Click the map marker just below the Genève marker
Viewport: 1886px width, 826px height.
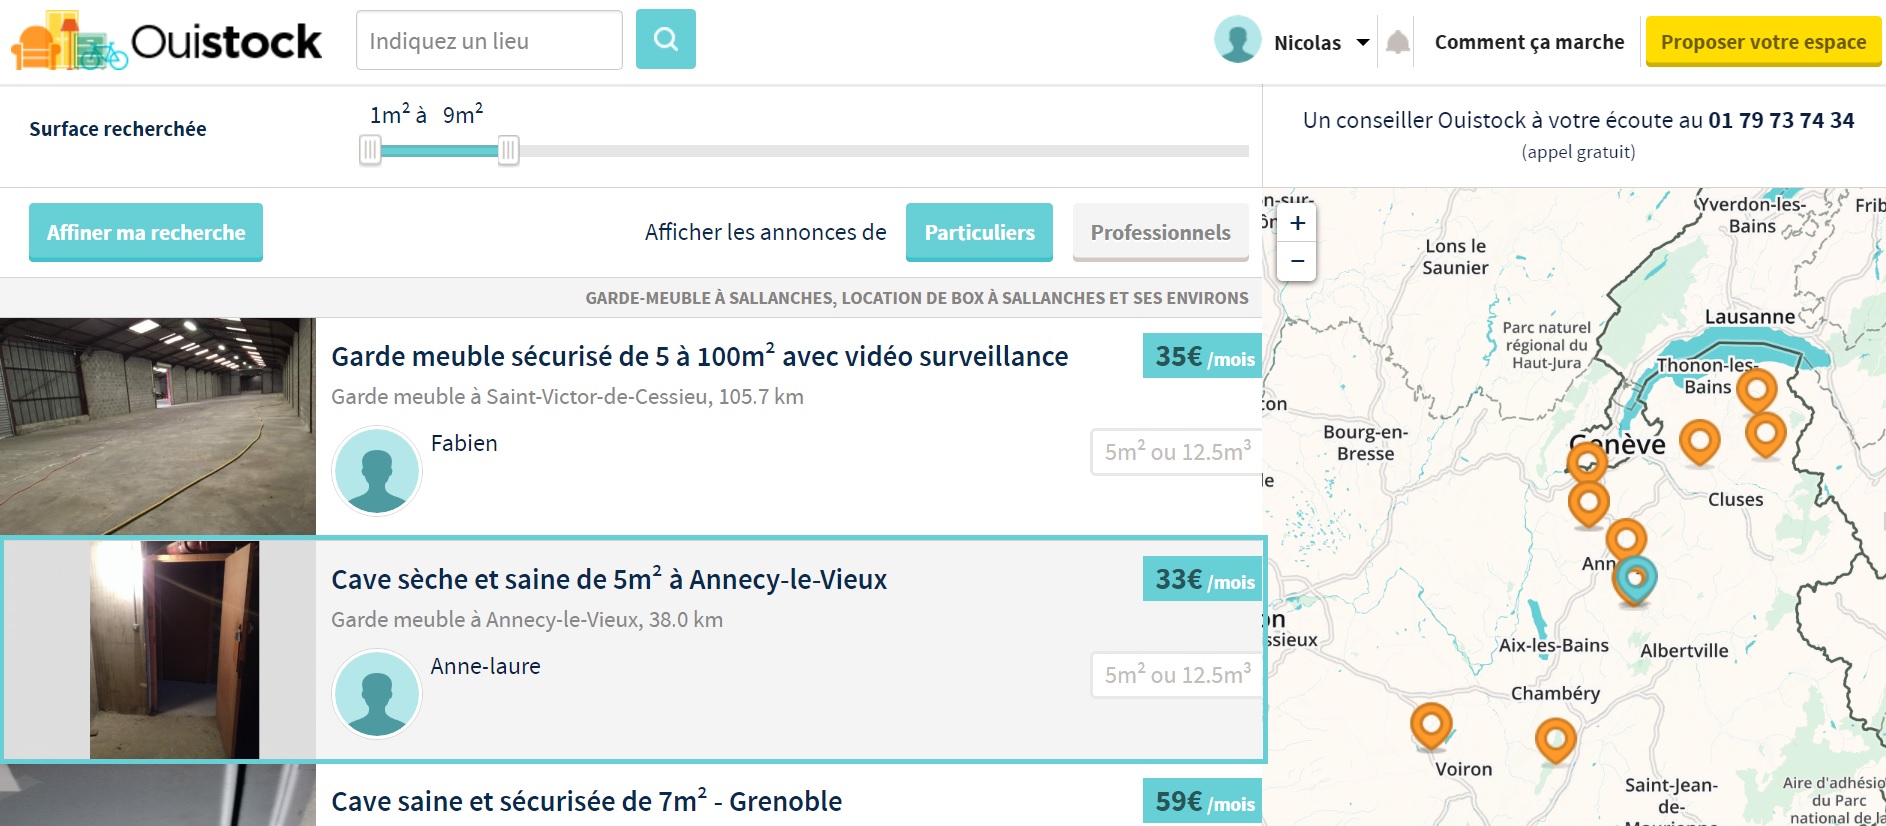(1588, 504)
